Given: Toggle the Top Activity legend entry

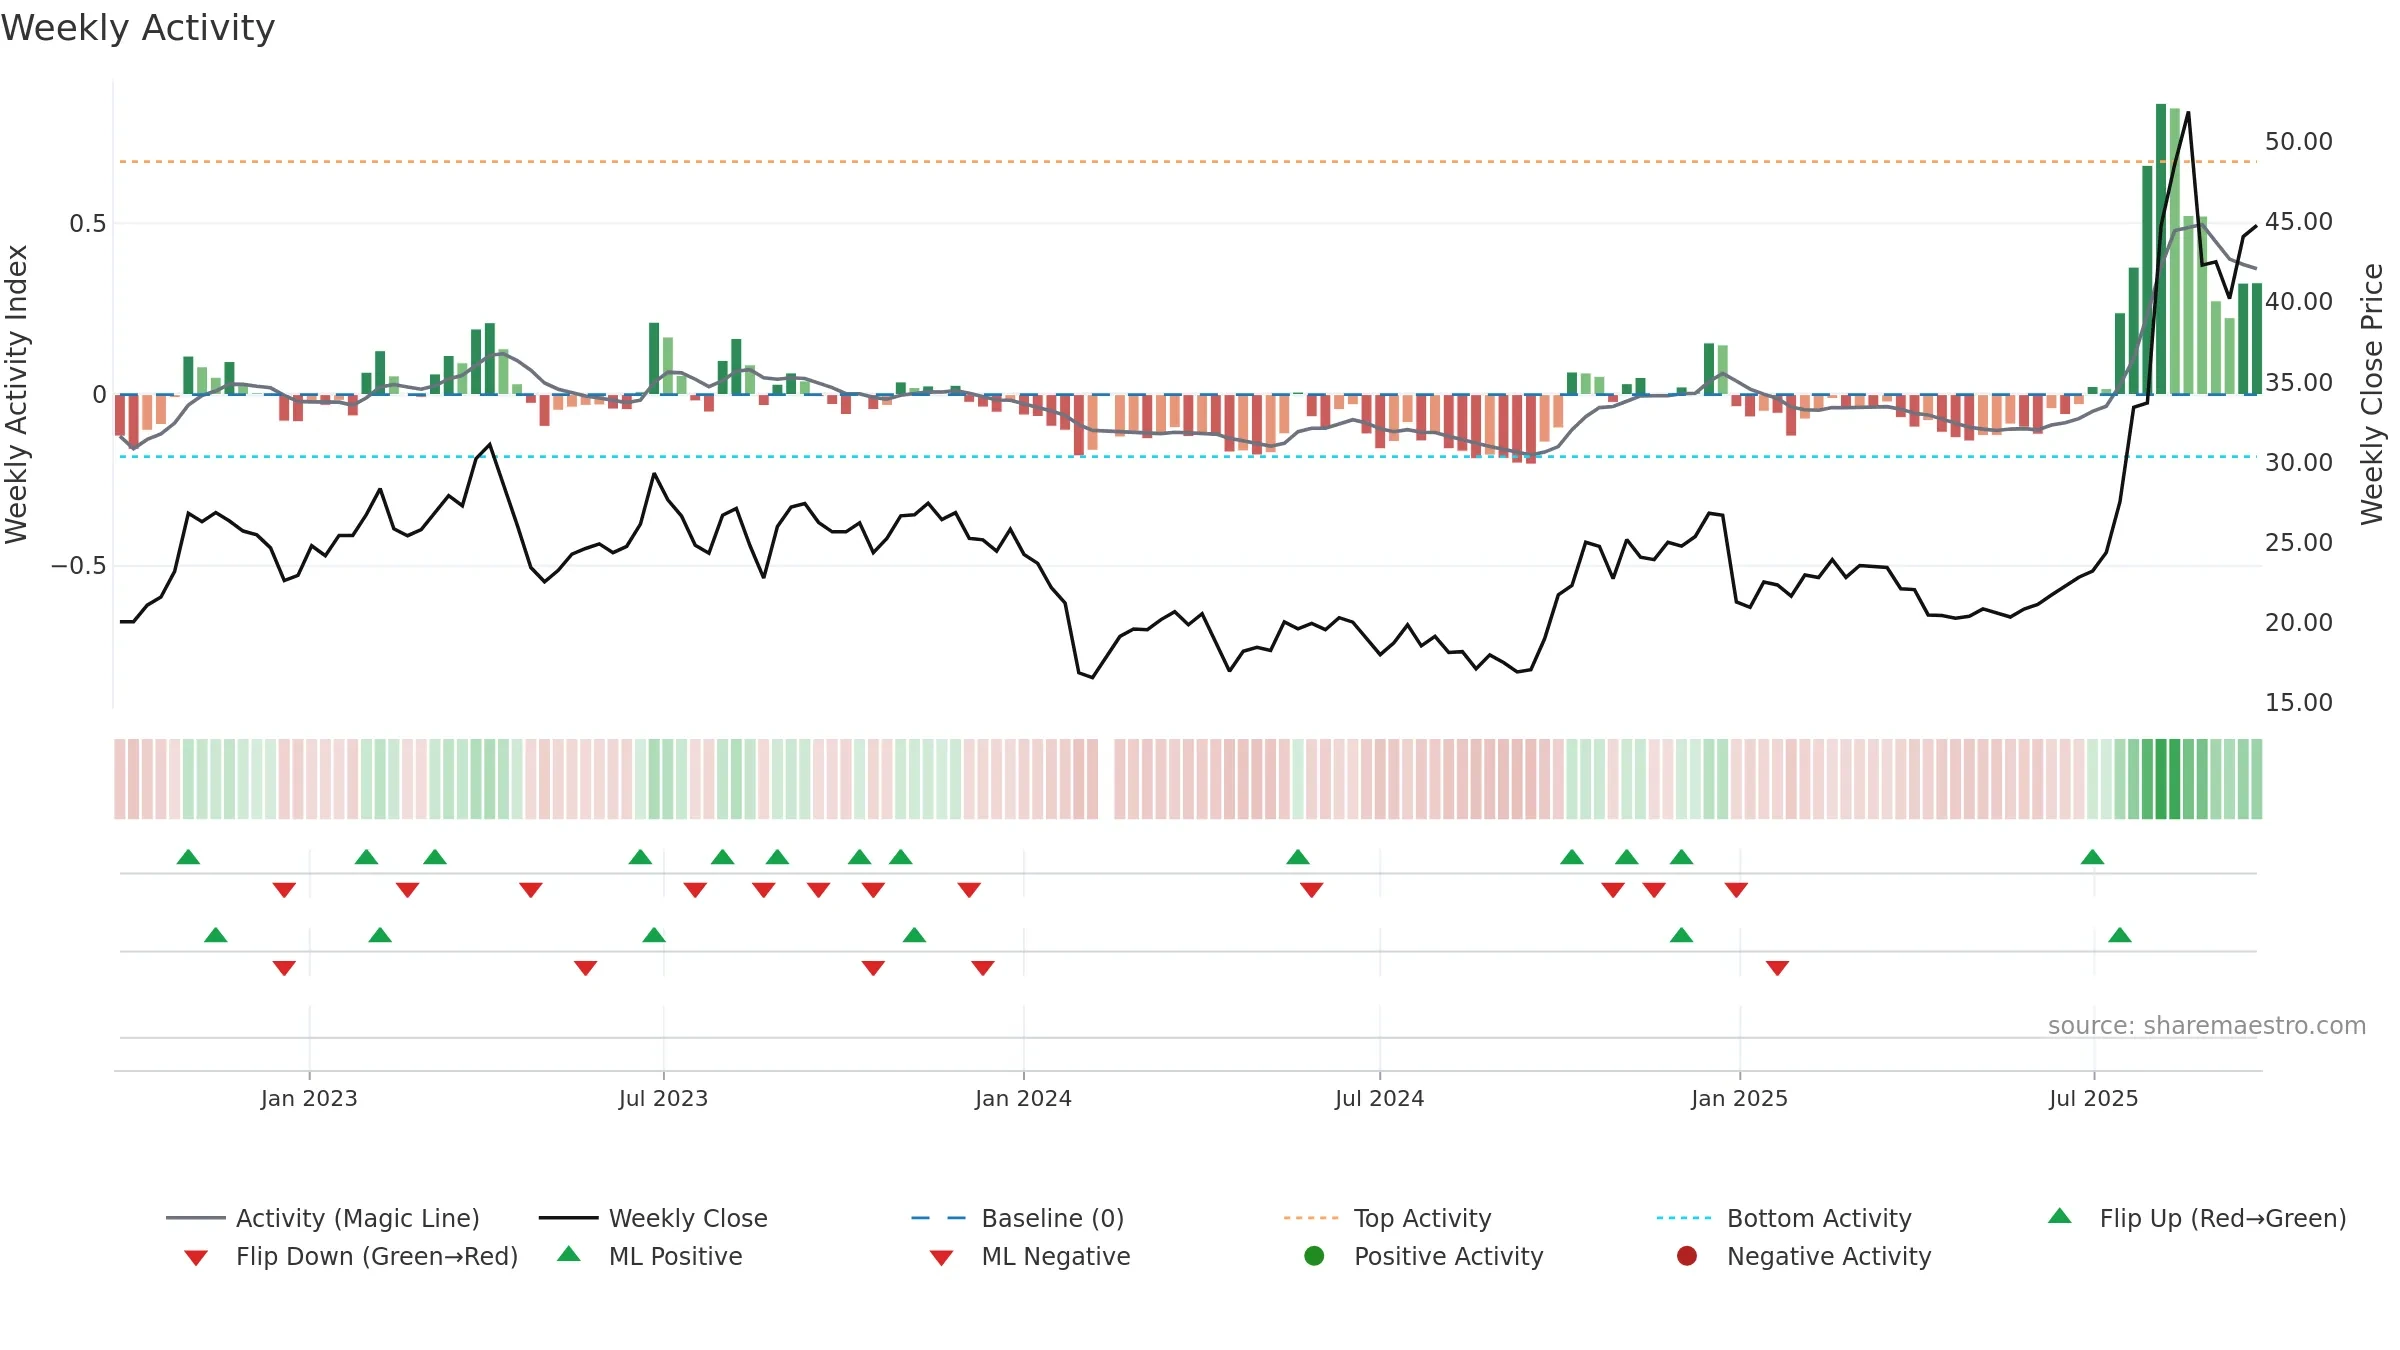Looking at the screenshot, I should click(x=1388, y=1218).
